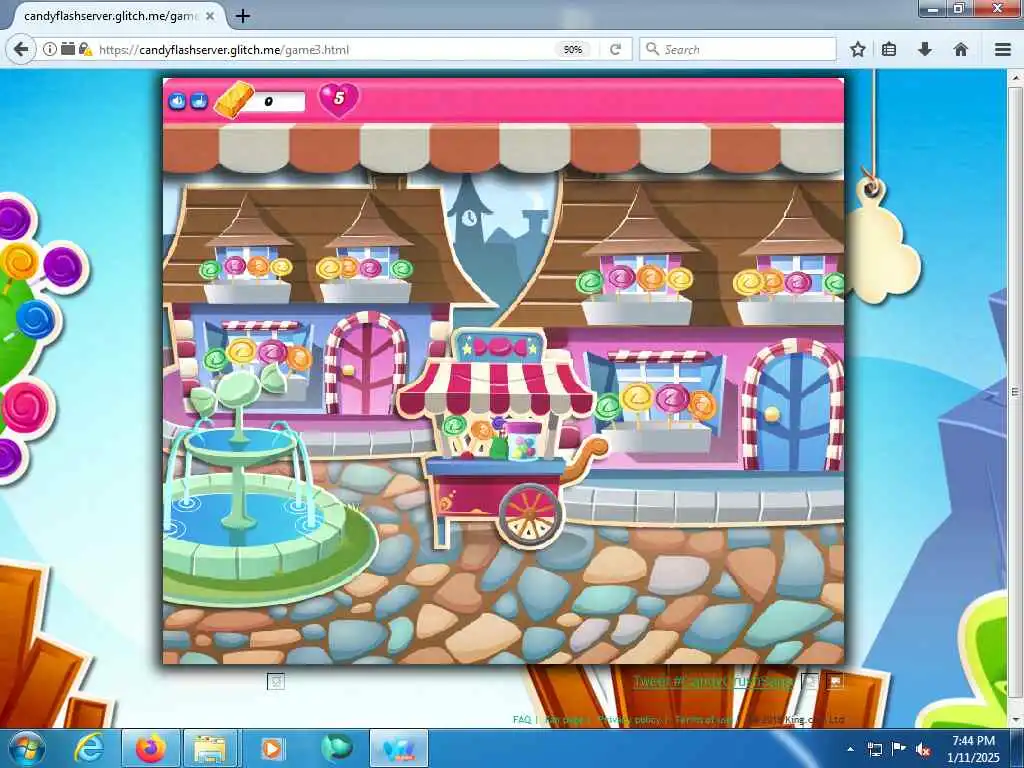
Task: Click the insecure connection padlock warning icon
Action: [85, 49]
